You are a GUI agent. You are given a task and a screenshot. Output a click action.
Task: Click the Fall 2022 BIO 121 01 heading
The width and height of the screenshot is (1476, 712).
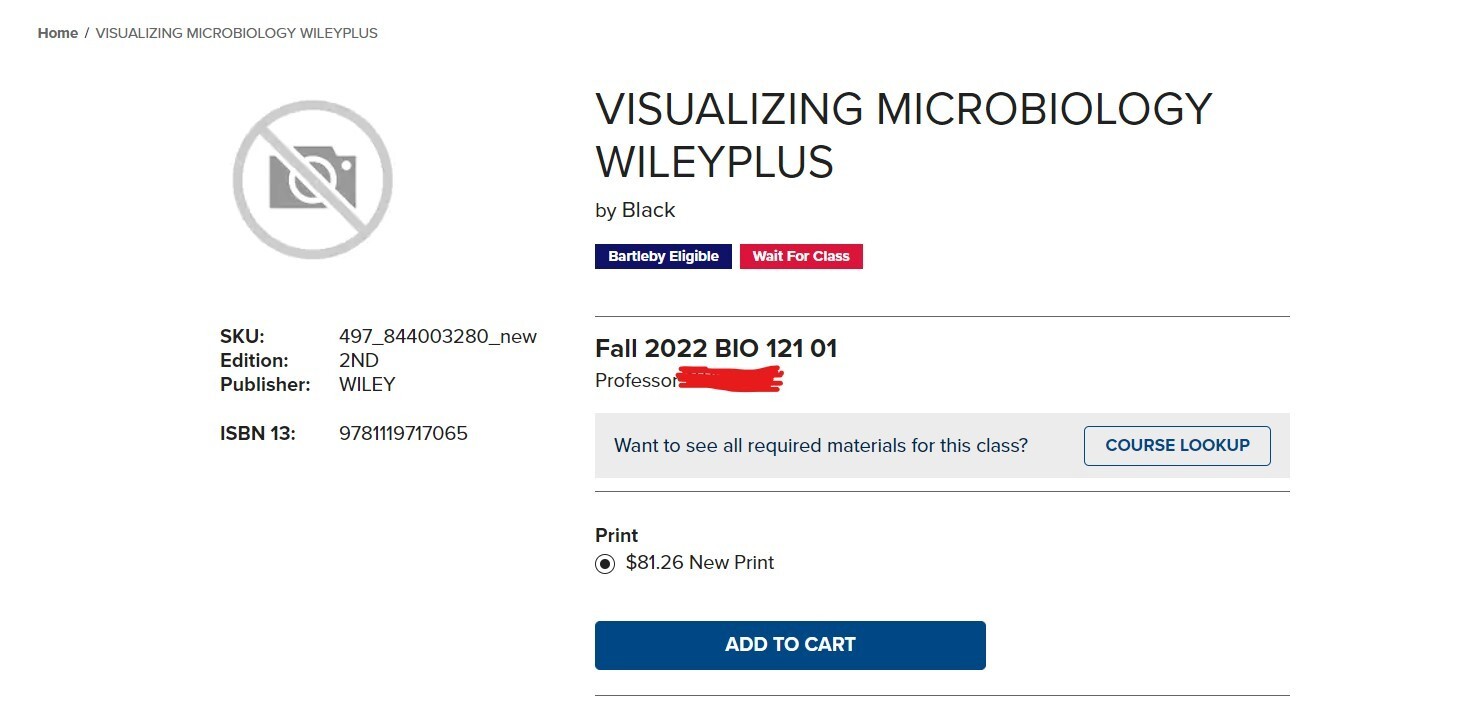716,348
